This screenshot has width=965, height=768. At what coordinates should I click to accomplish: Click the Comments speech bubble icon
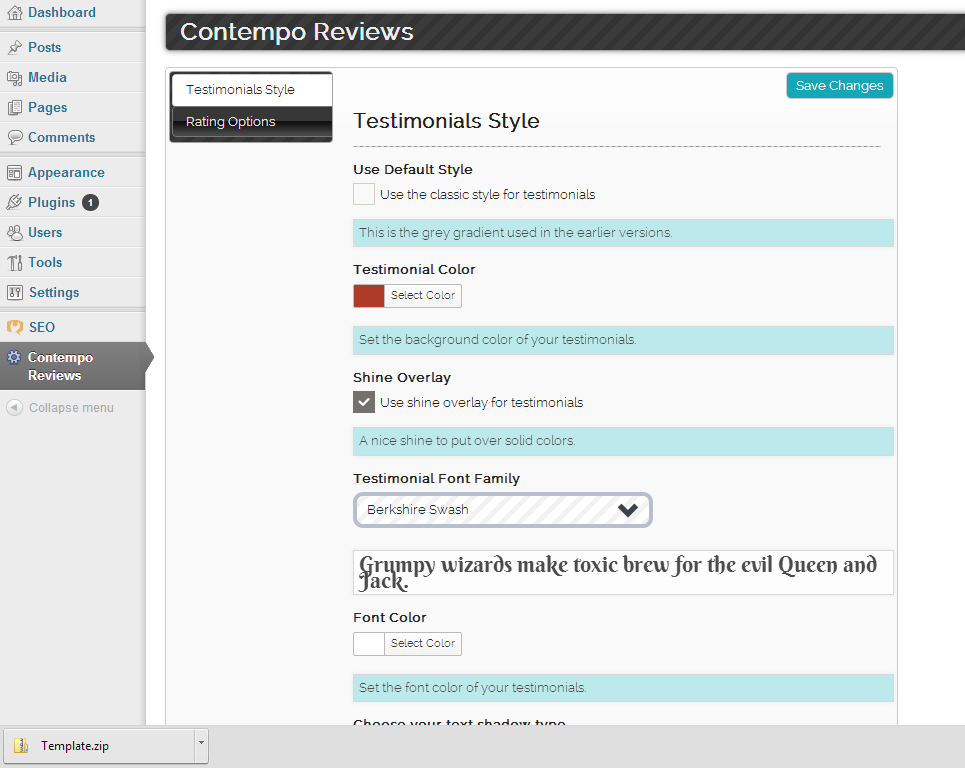pyautogui.click(x=14, y=137)
